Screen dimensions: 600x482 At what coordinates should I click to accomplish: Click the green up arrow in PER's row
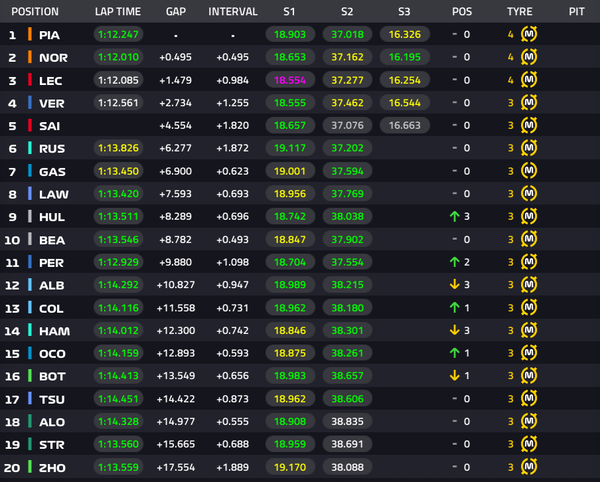(x=455, y=262)
